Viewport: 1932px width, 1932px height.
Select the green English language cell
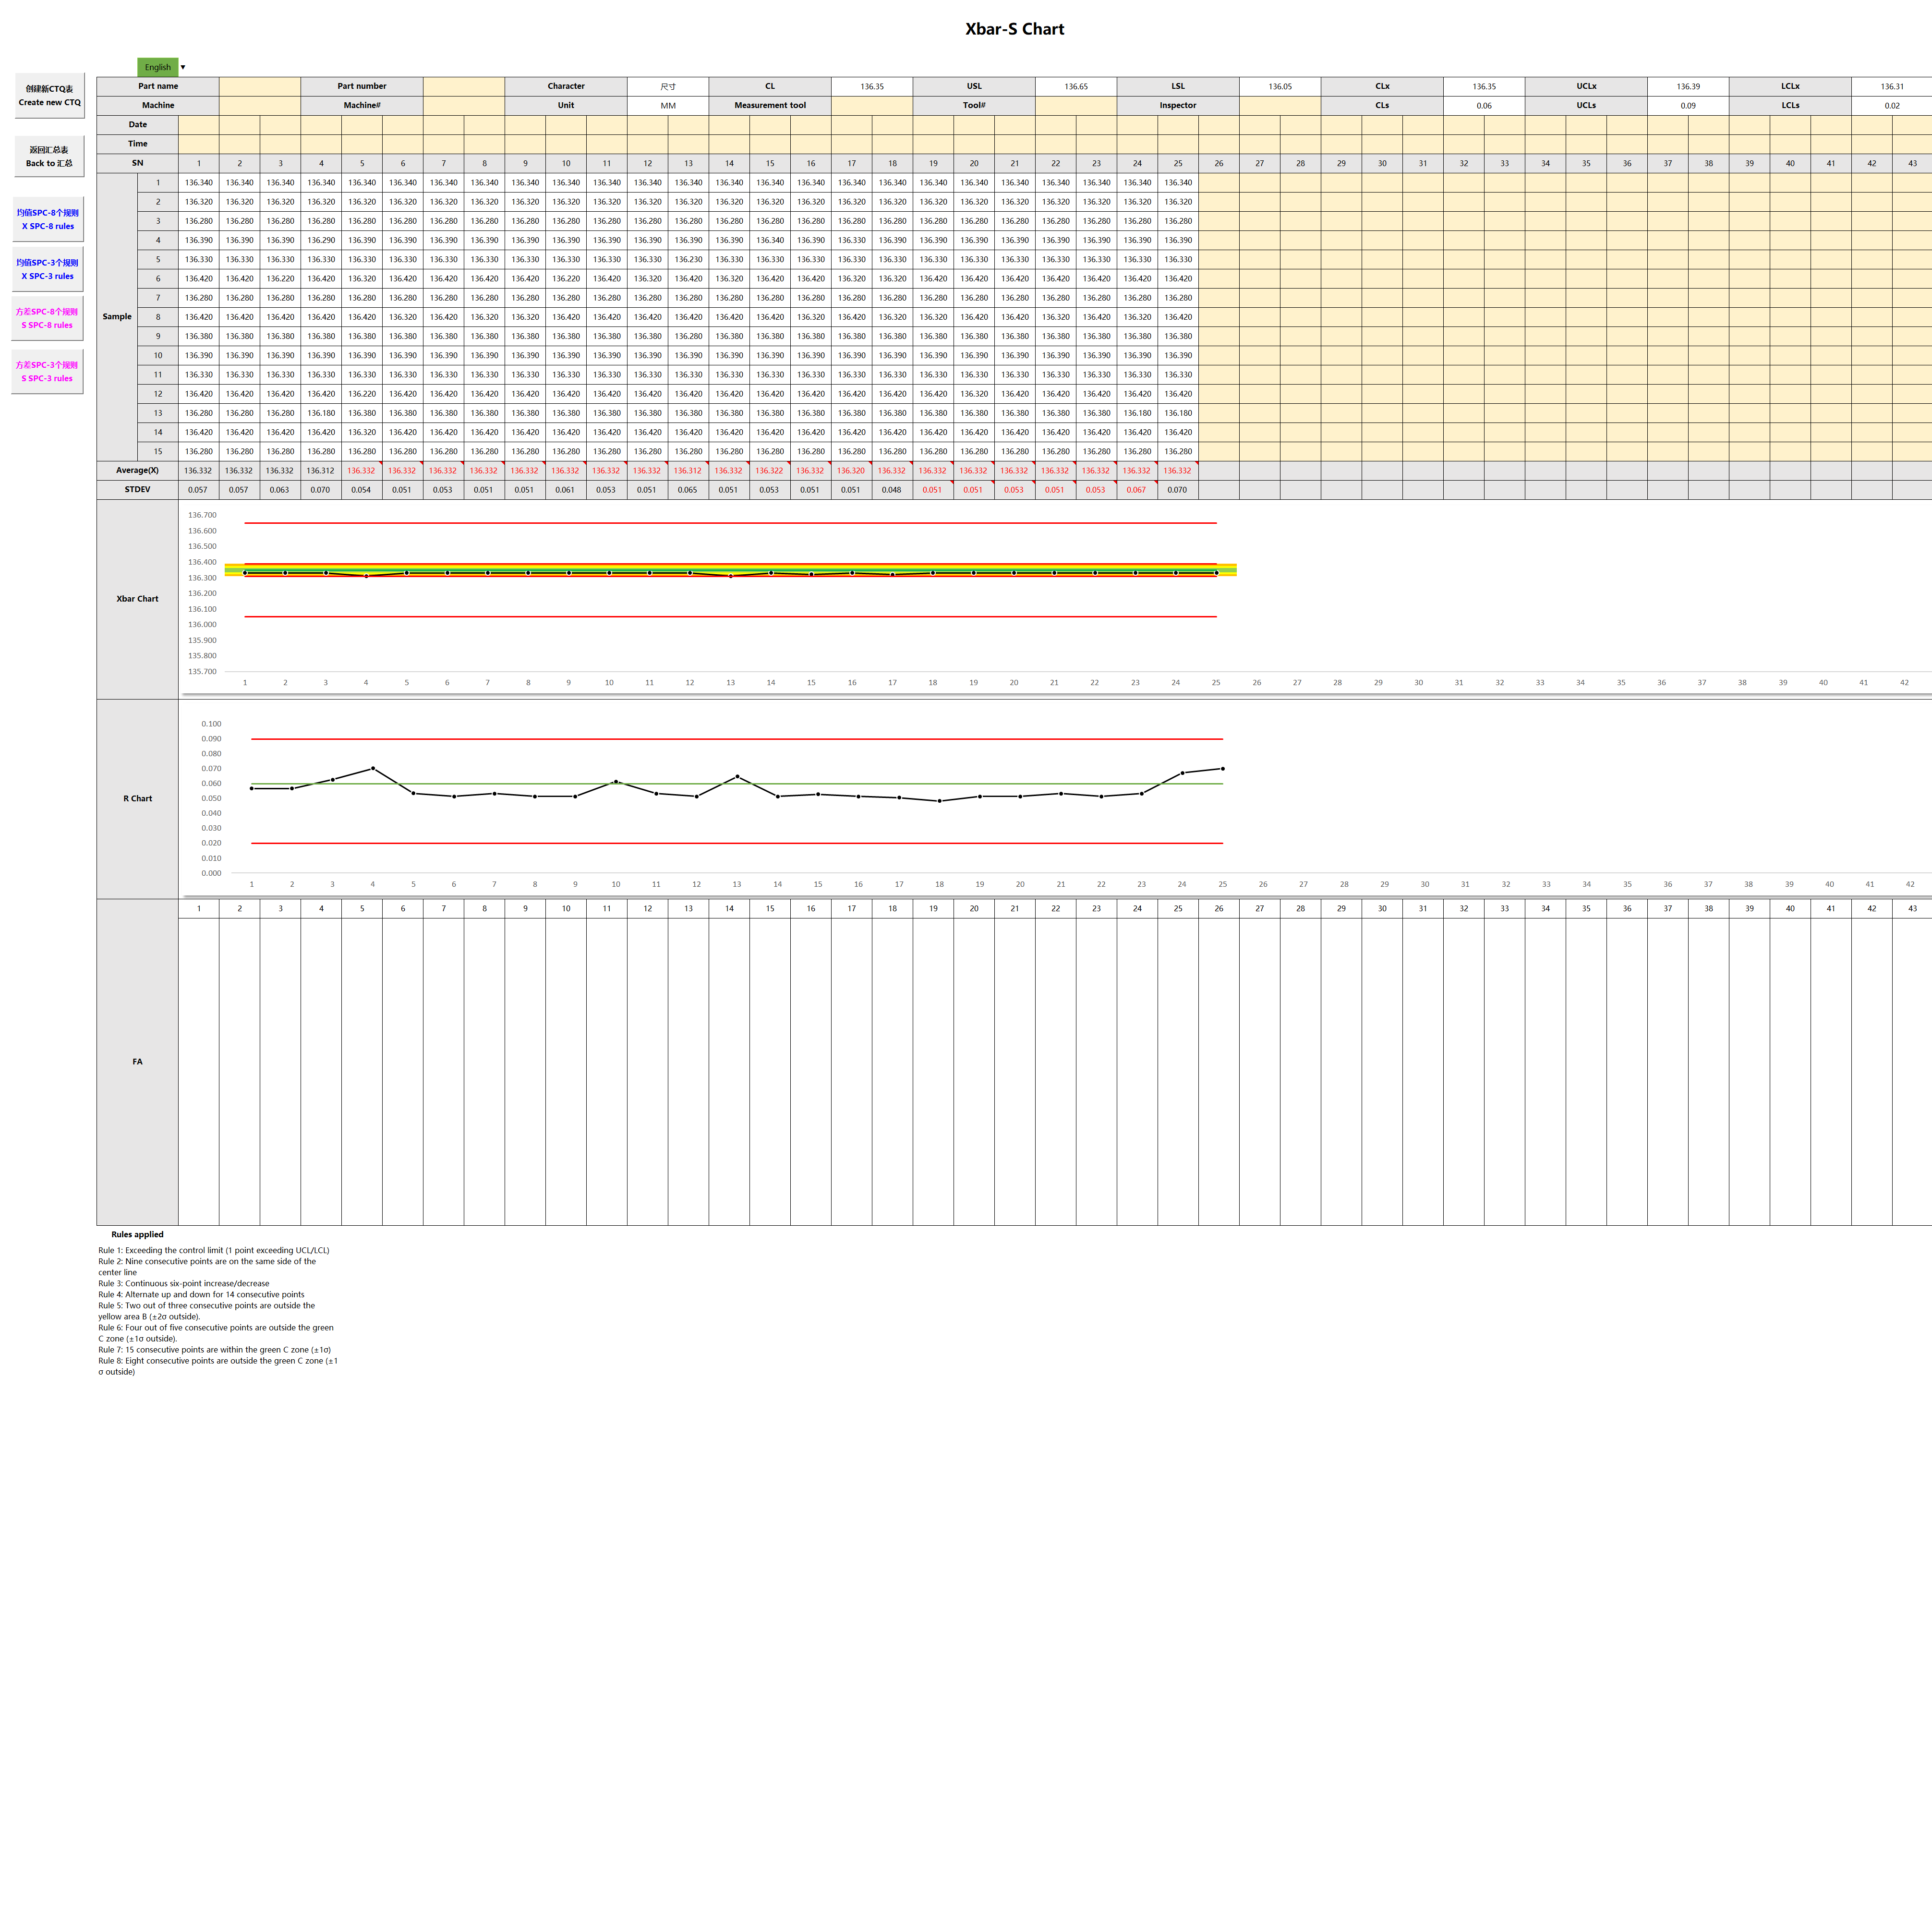[x=158, y=67]
